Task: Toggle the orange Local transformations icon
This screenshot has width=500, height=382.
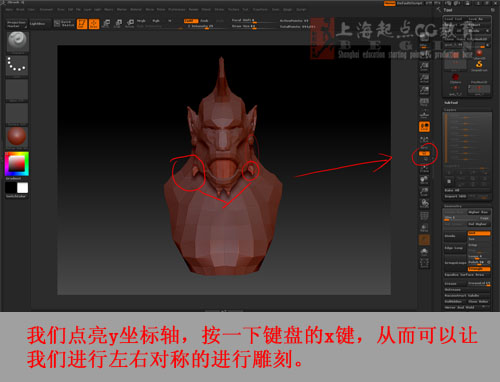Action: point(424,127)
